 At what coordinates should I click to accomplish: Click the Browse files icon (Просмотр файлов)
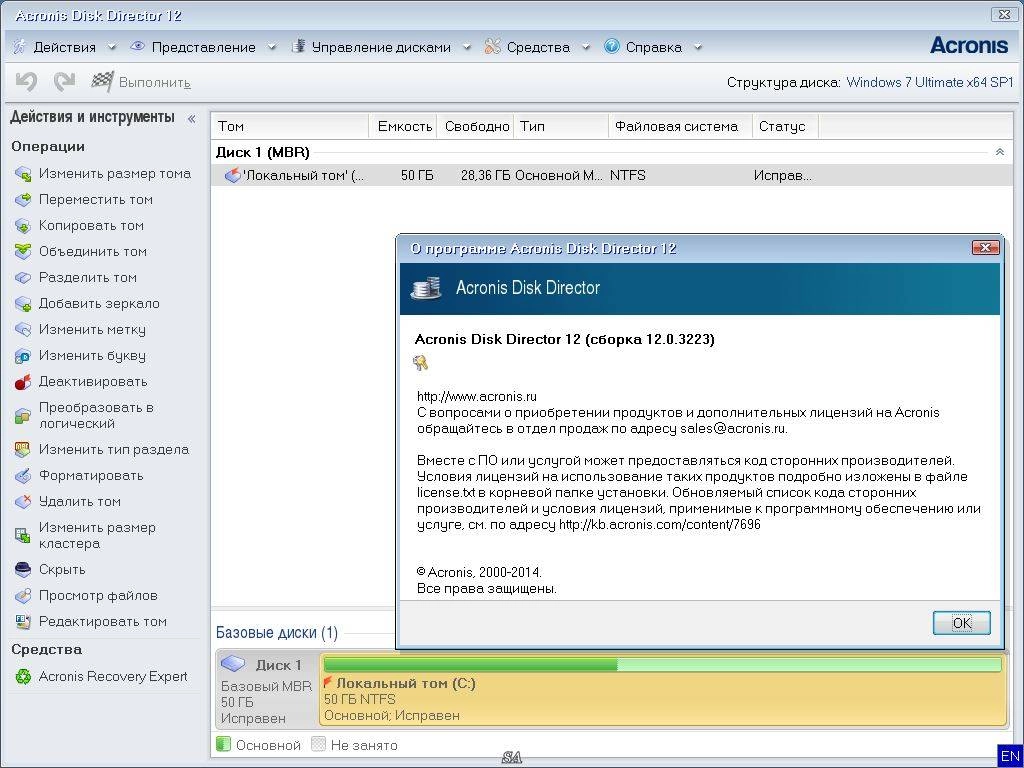coord(23,596)
